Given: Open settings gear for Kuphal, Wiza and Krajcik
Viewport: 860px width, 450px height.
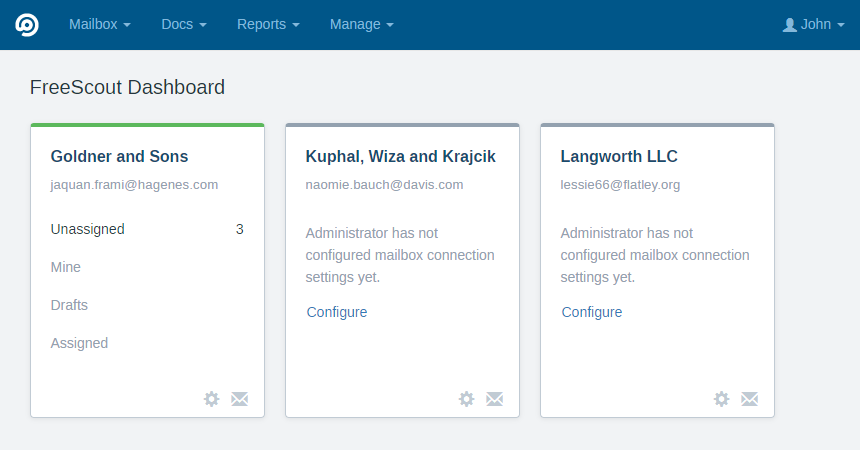Looking at the screenshot, I should coord(467,399).
